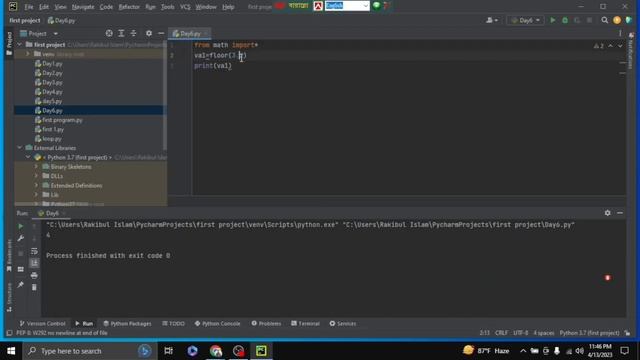Go to previous highlighted error arrow
Image resolution: width=640 pixels, height=360 pixels.
[610, 46]
